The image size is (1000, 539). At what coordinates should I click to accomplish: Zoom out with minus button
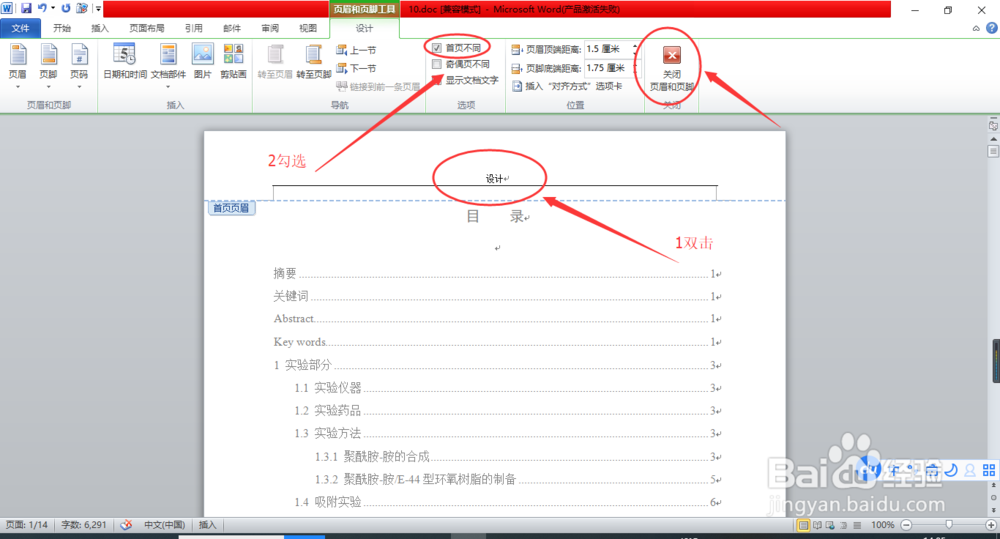point(906,525)
